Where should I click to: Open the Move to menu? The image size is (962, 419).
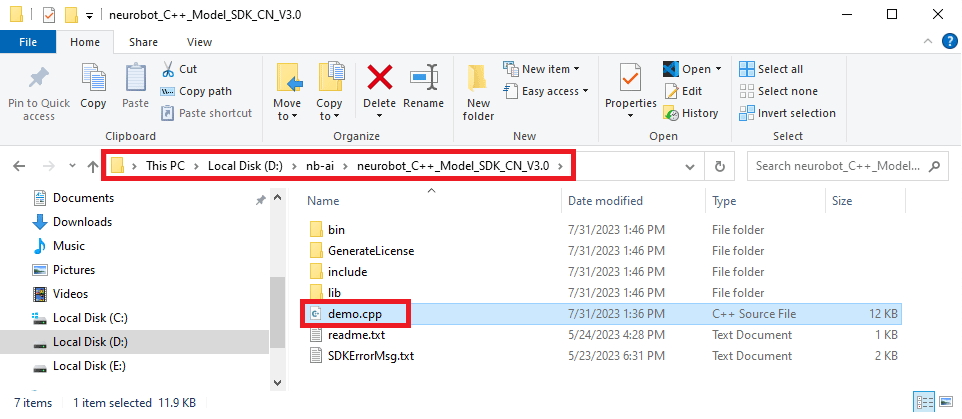287,92
